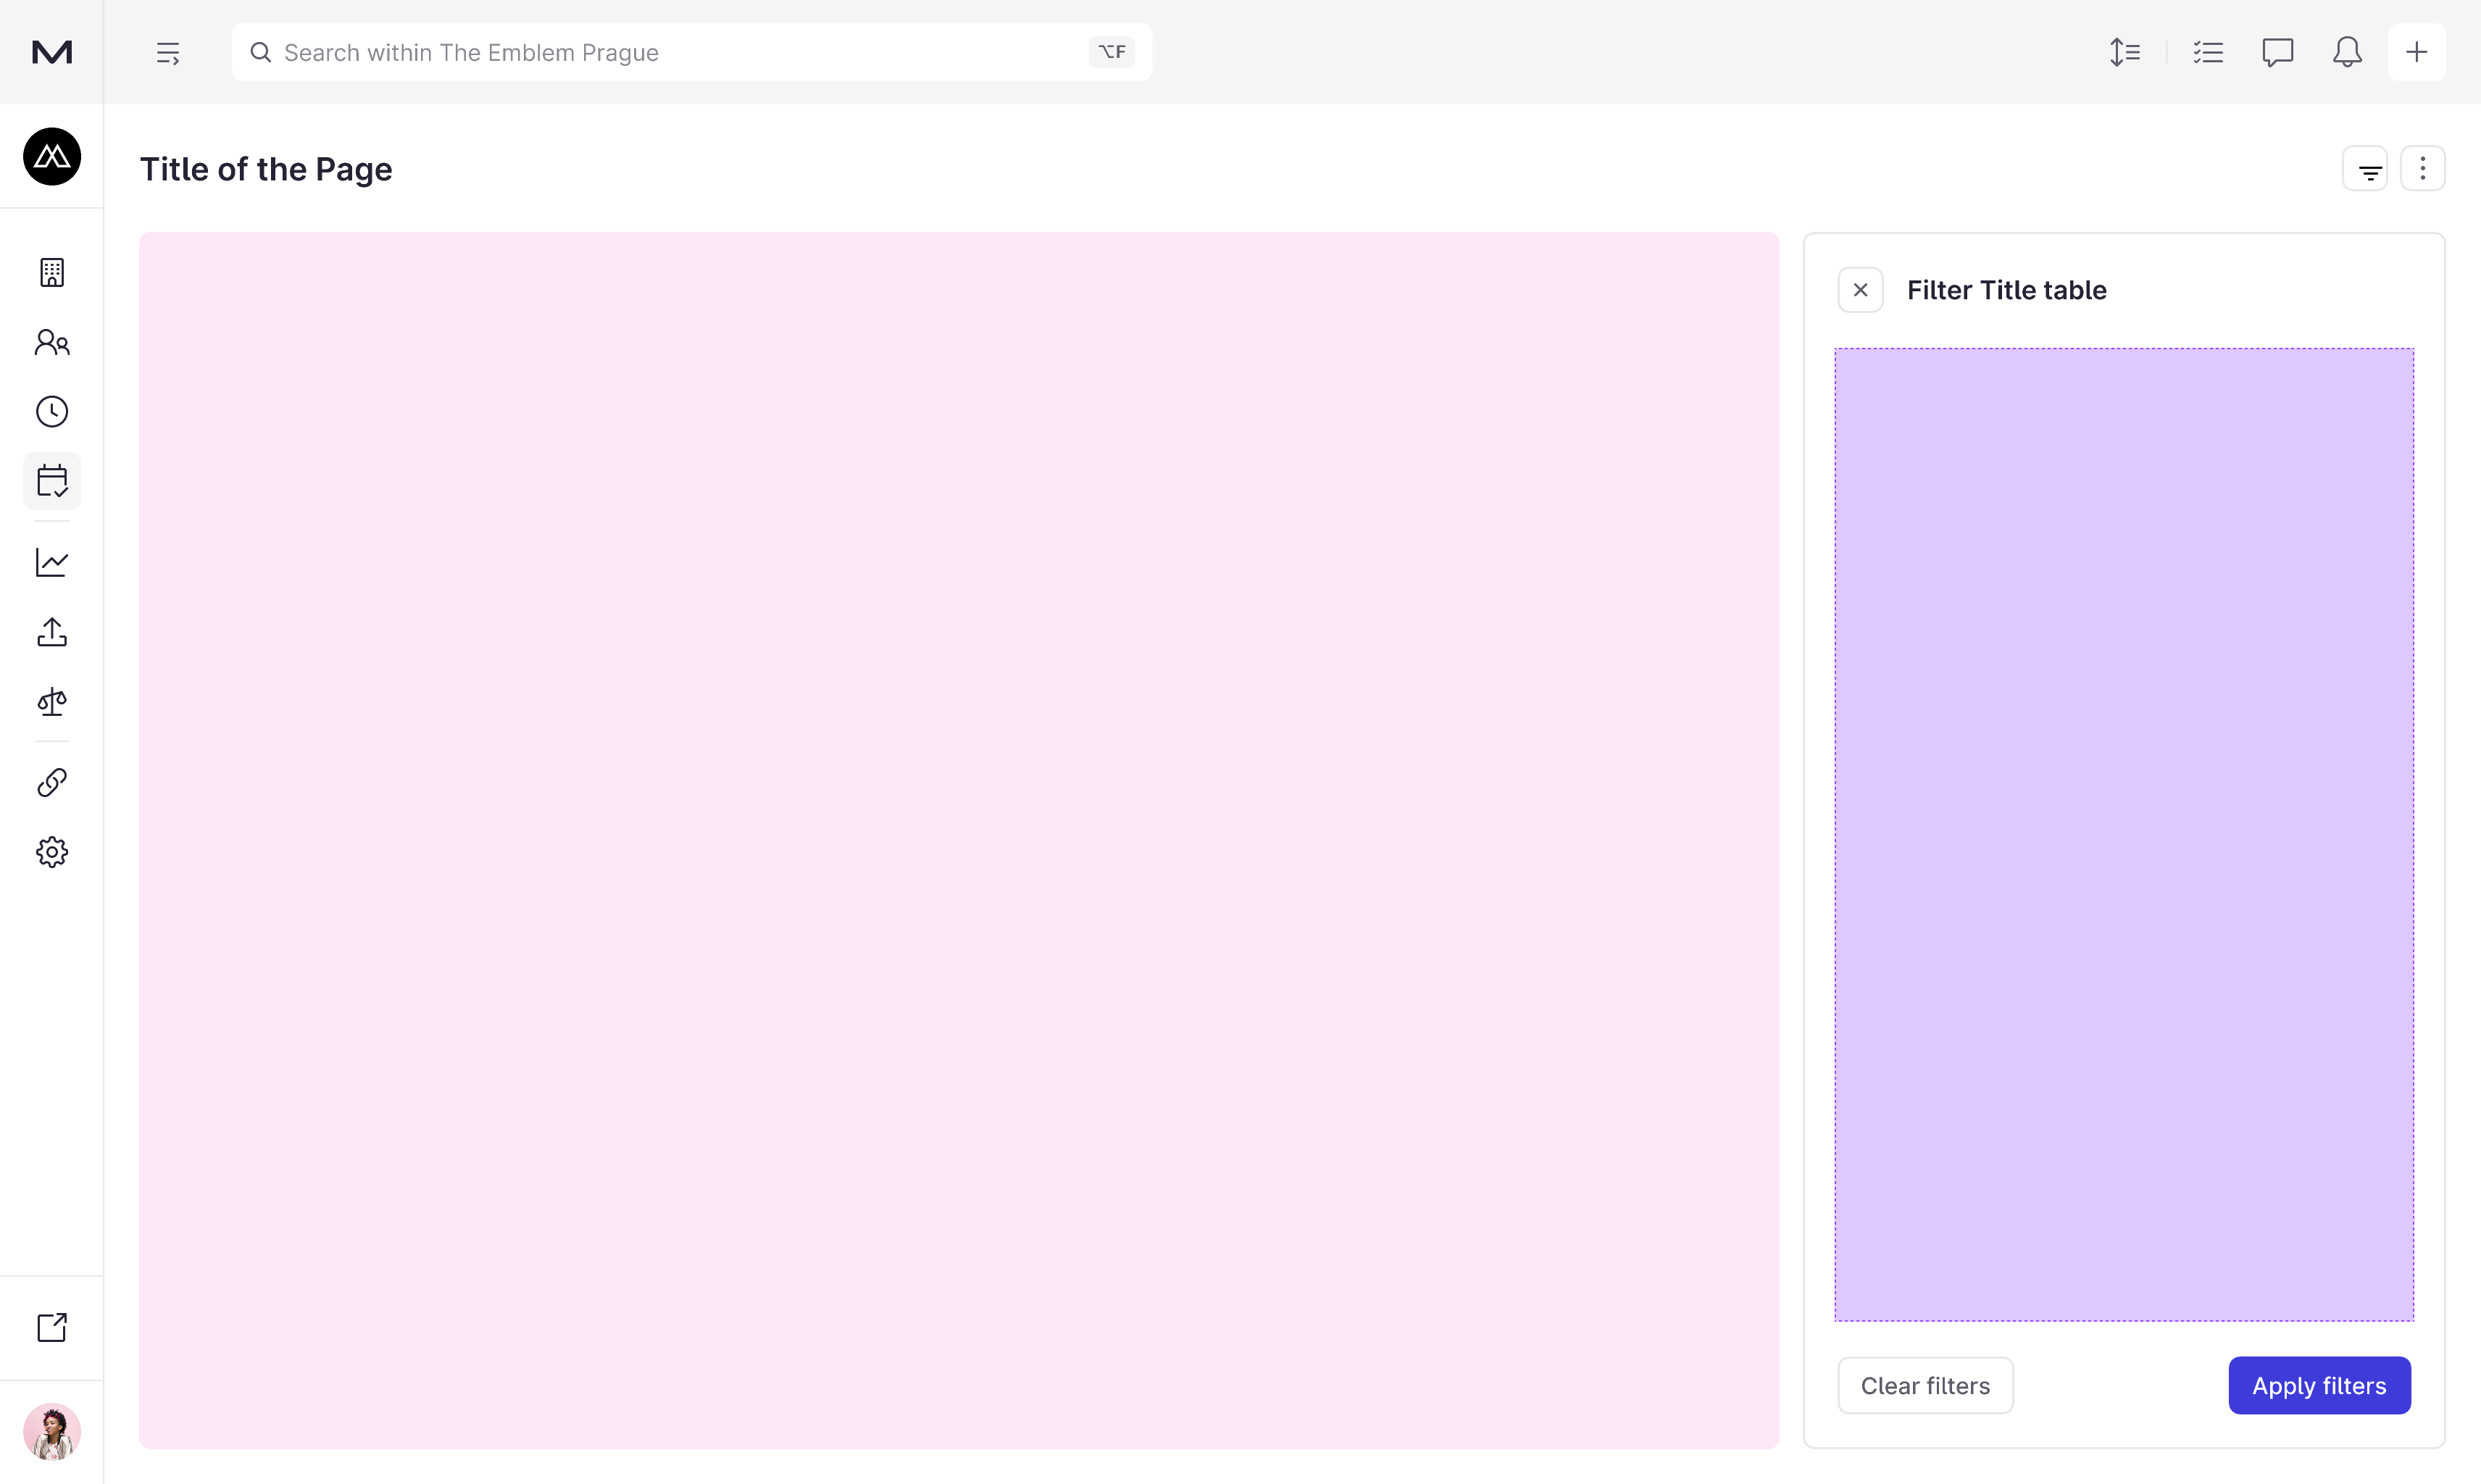
Task: Open the people section in the sidebar
Action: 51,342
